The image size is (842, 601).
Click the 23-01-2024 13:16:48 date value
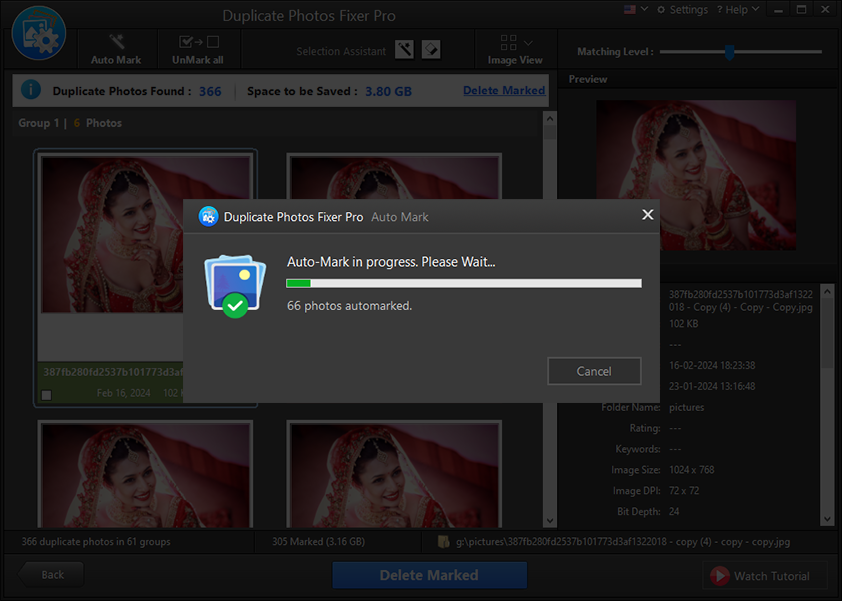click(712, 386)
